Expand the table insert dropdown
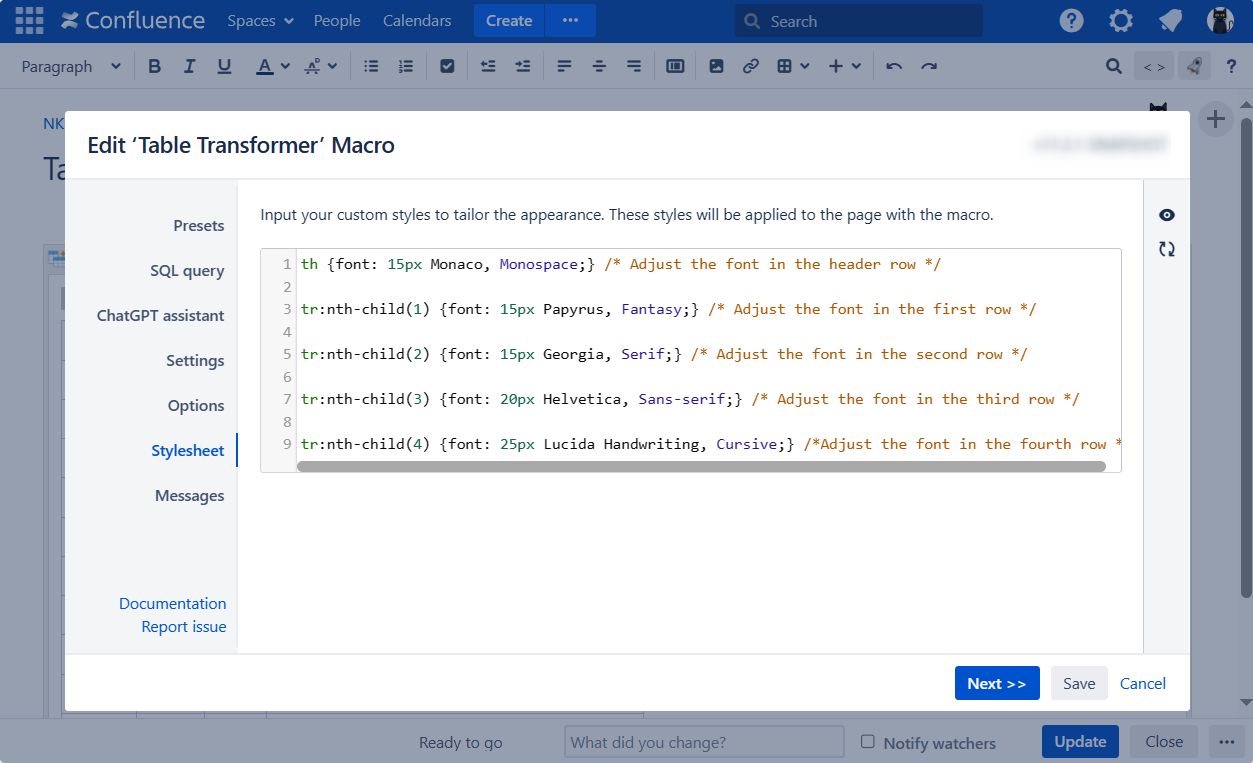Viewport: 1253px width, 763px height. [x=793, y=66]
